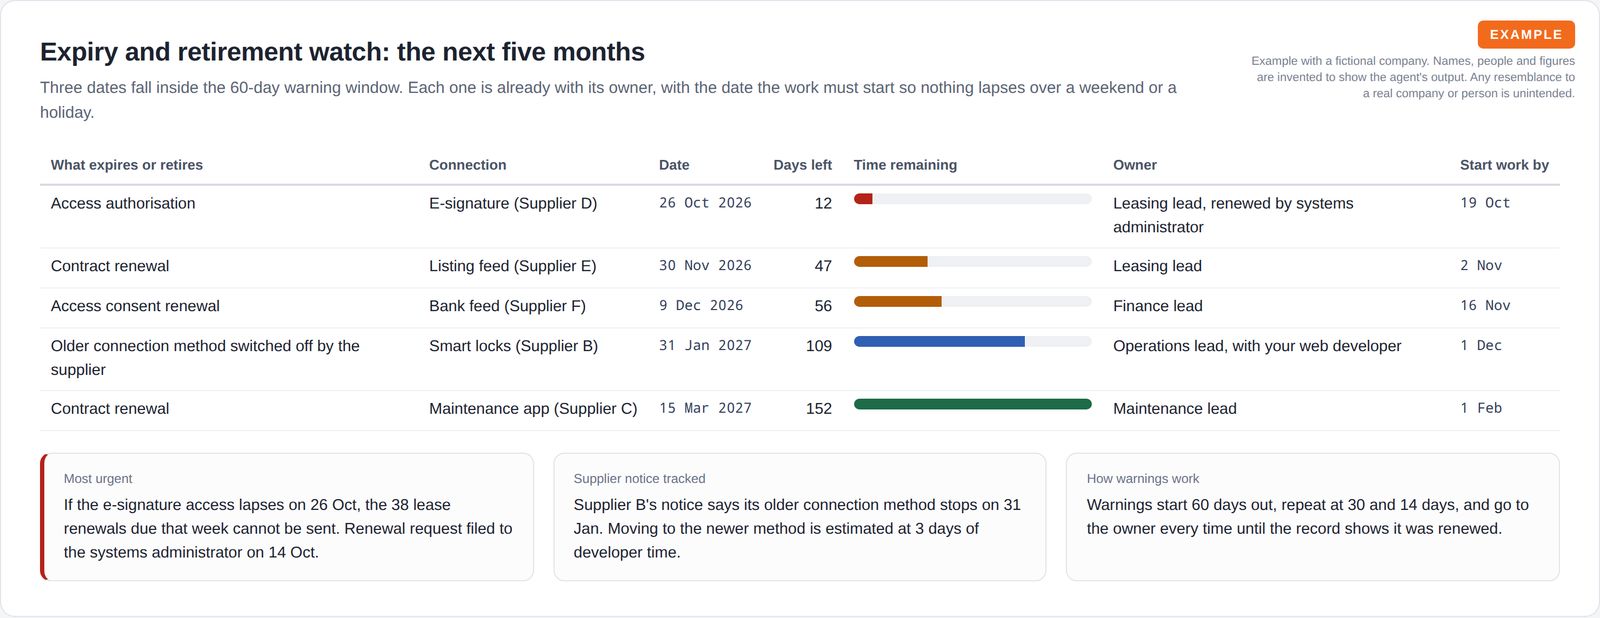Click the 'Start work by' column header

[1504, 165]
